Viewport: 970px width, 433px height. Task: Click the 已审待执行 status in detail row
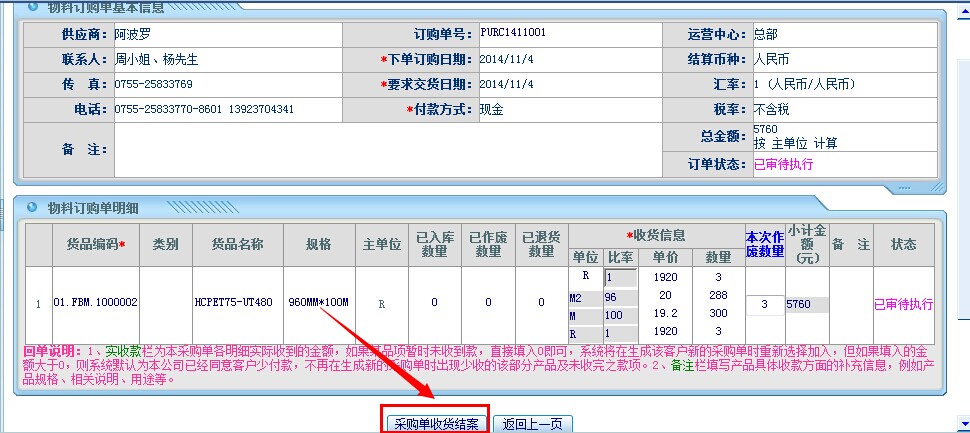point(903,303)
